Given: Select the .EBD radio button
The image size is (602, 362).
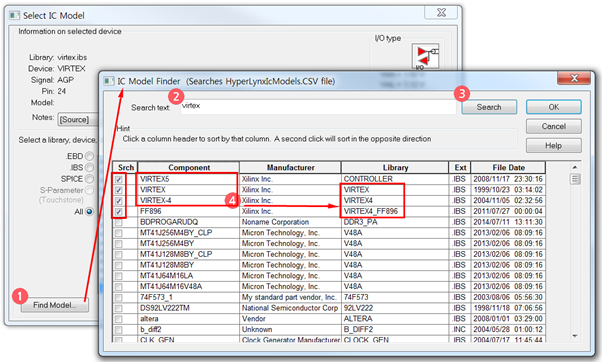Looking at the screenshot, I should tap(89, 156).
